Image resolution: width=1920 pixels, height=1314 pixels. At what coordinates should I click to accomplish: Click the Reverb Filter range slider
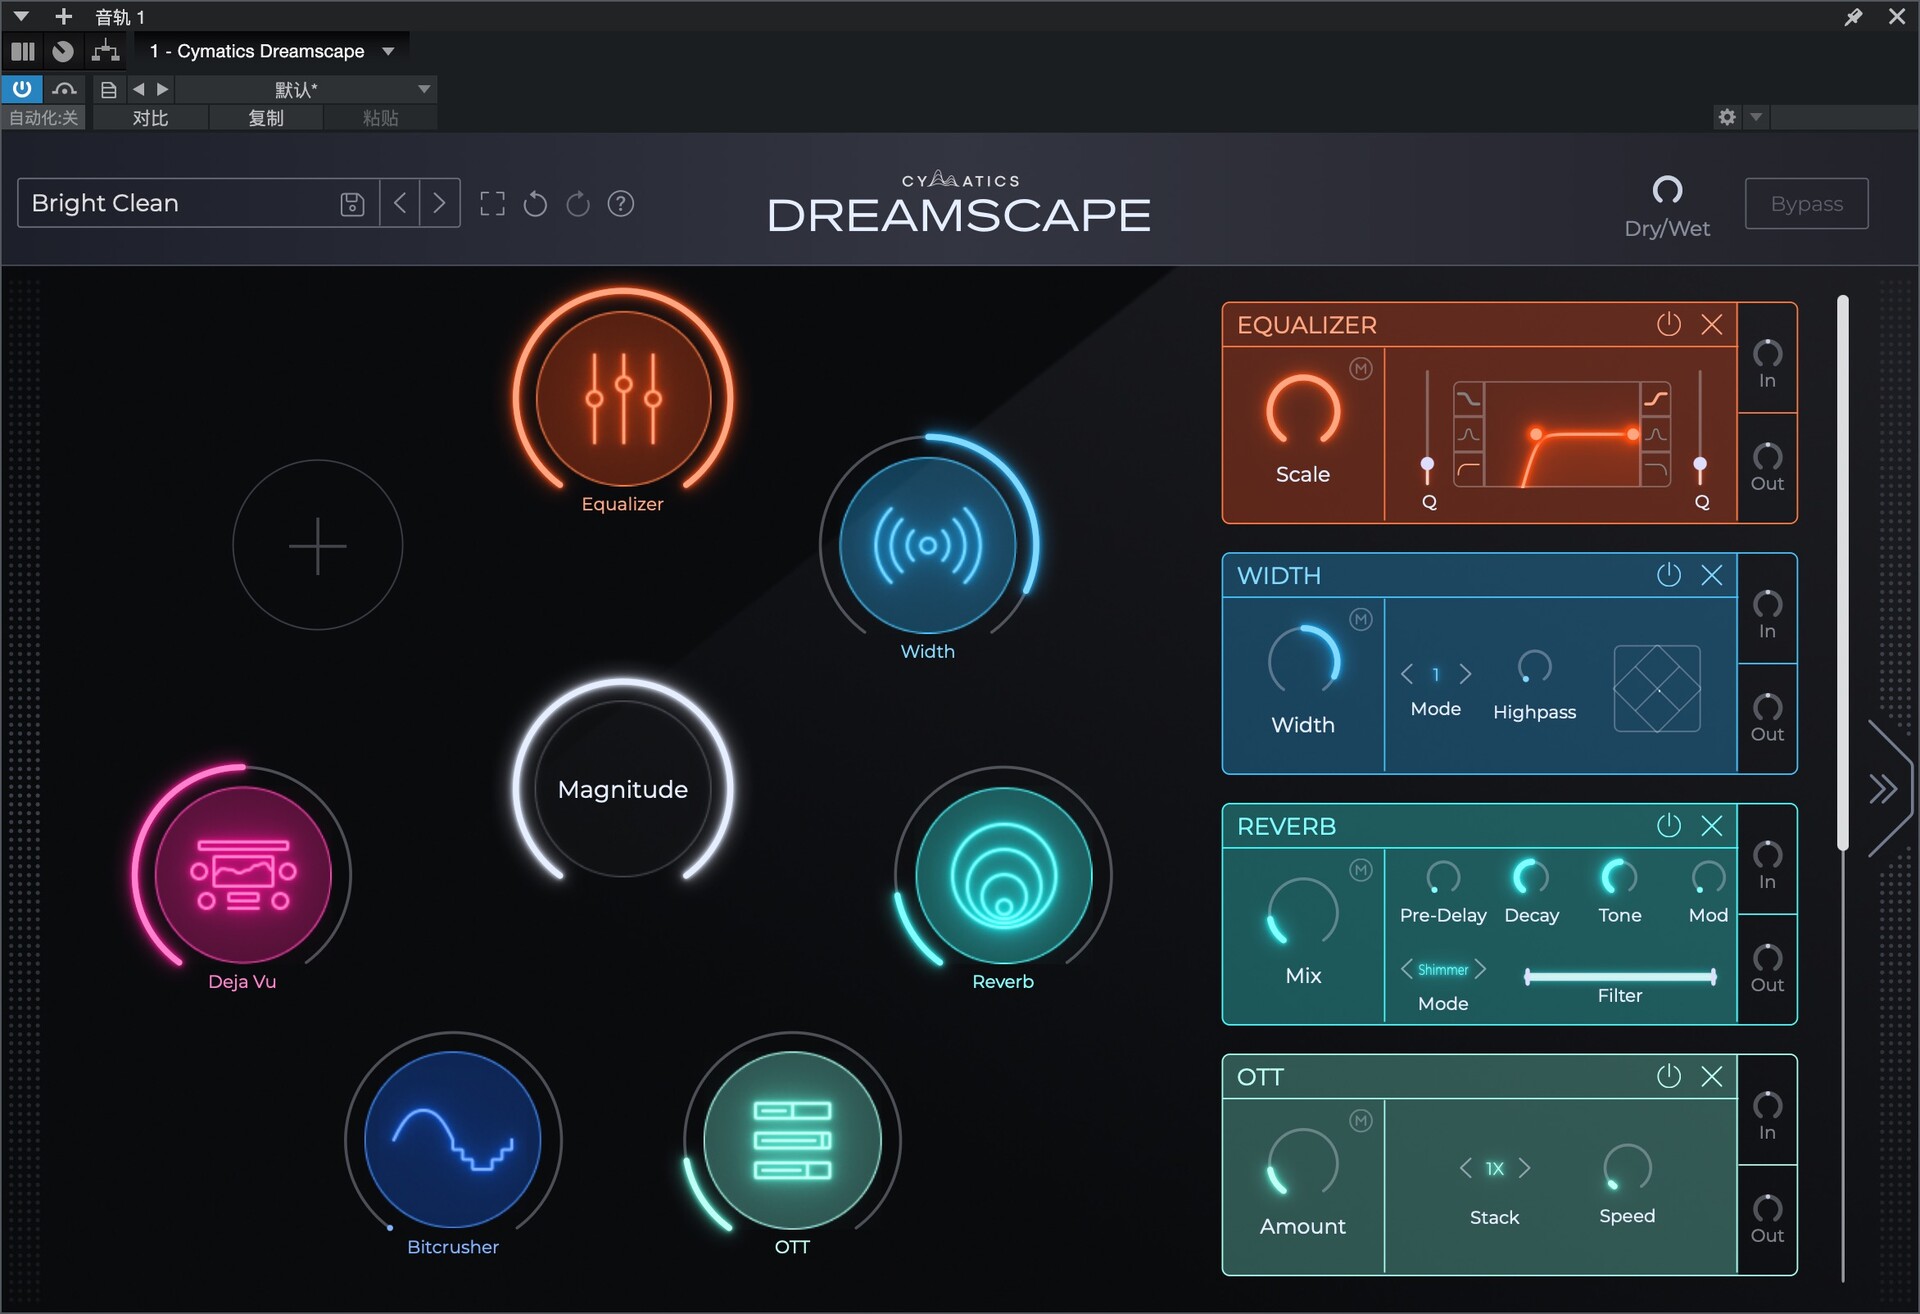tap(1618, 976)
